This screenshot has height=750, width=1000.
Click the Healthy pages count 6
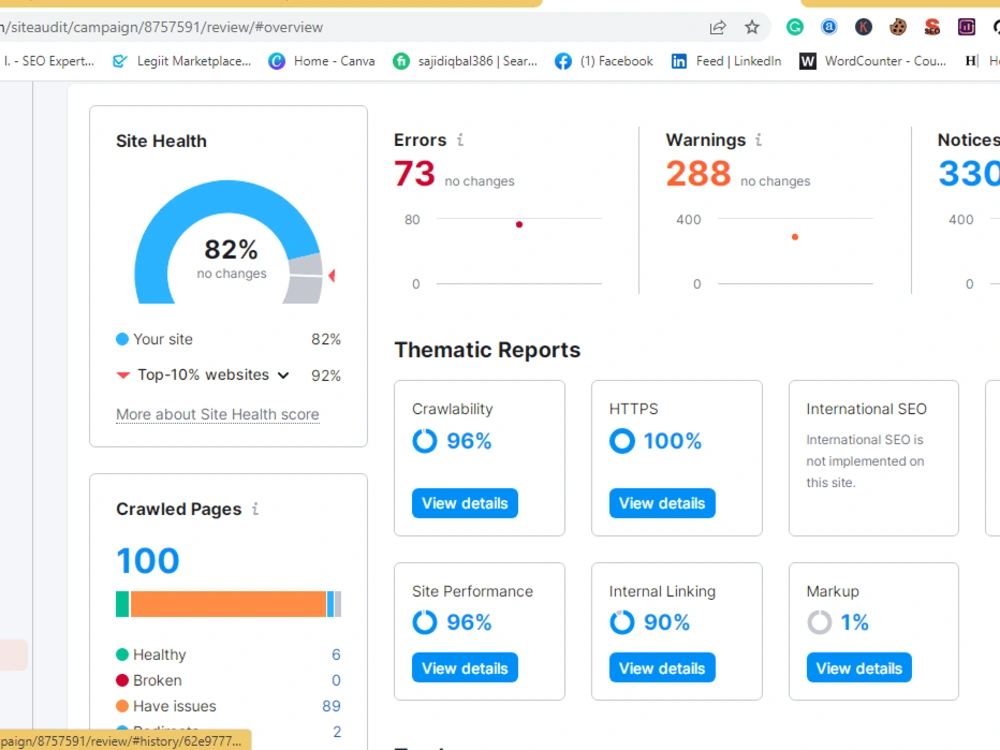[x=336, y=654]
